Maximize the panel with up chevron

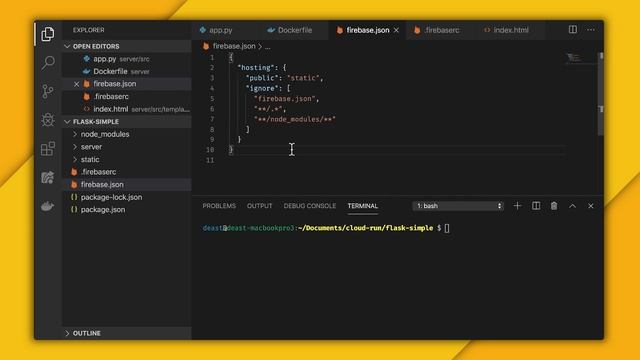click(573, 206)
